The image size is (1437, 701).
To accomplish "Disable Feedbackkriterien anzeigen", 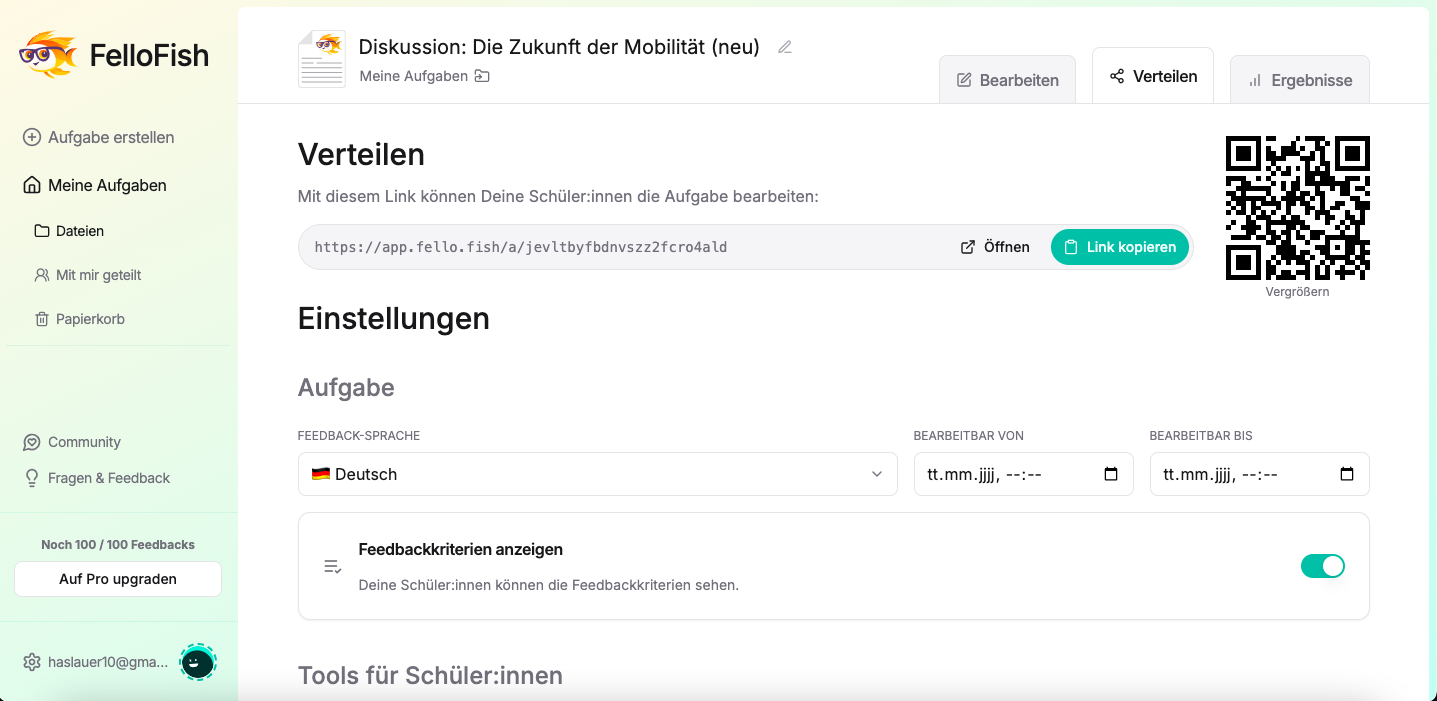I will coord(1322,565).
